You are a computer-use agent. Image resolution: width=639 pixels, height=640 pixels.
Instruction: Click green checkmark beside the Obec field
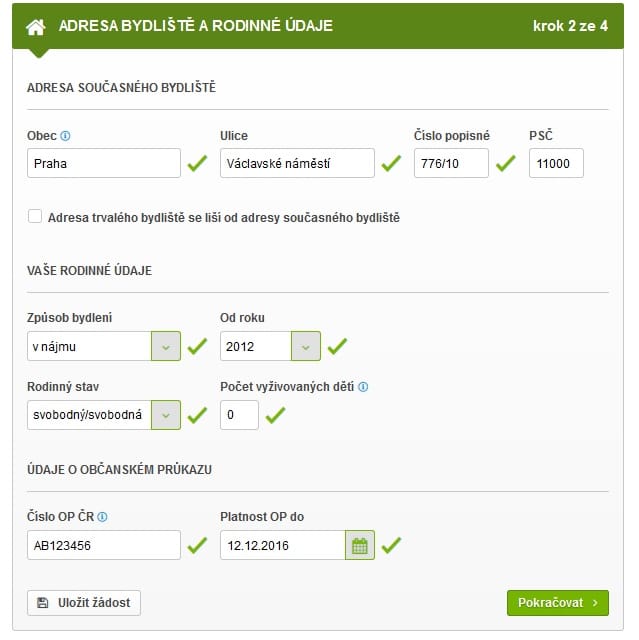tap(197, 163)
